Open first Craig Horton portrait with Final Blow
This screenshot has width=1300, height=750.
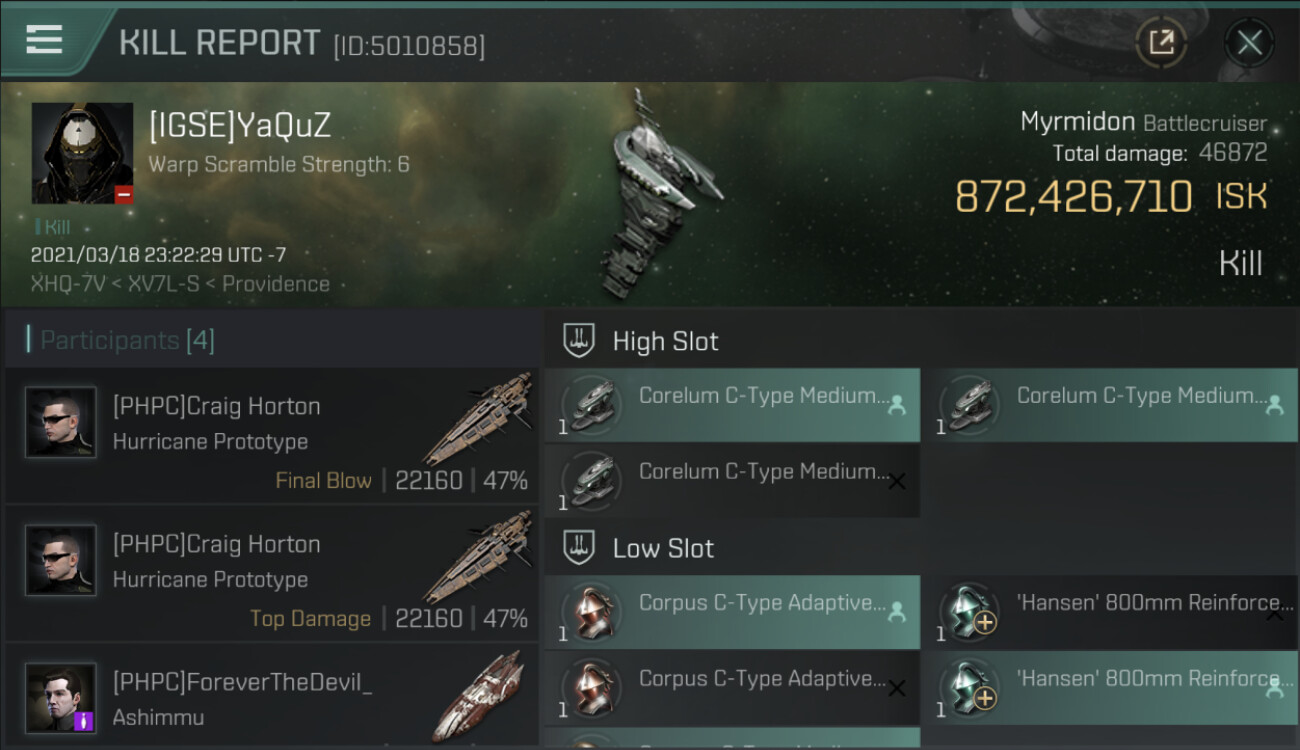click(x=61, y=423)
